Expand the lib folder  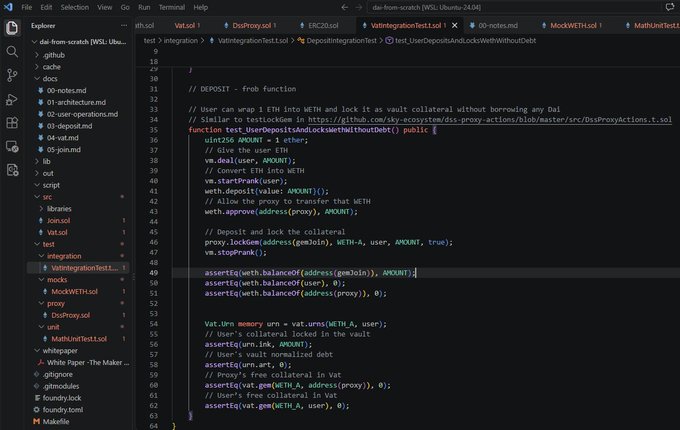point(78,161)
